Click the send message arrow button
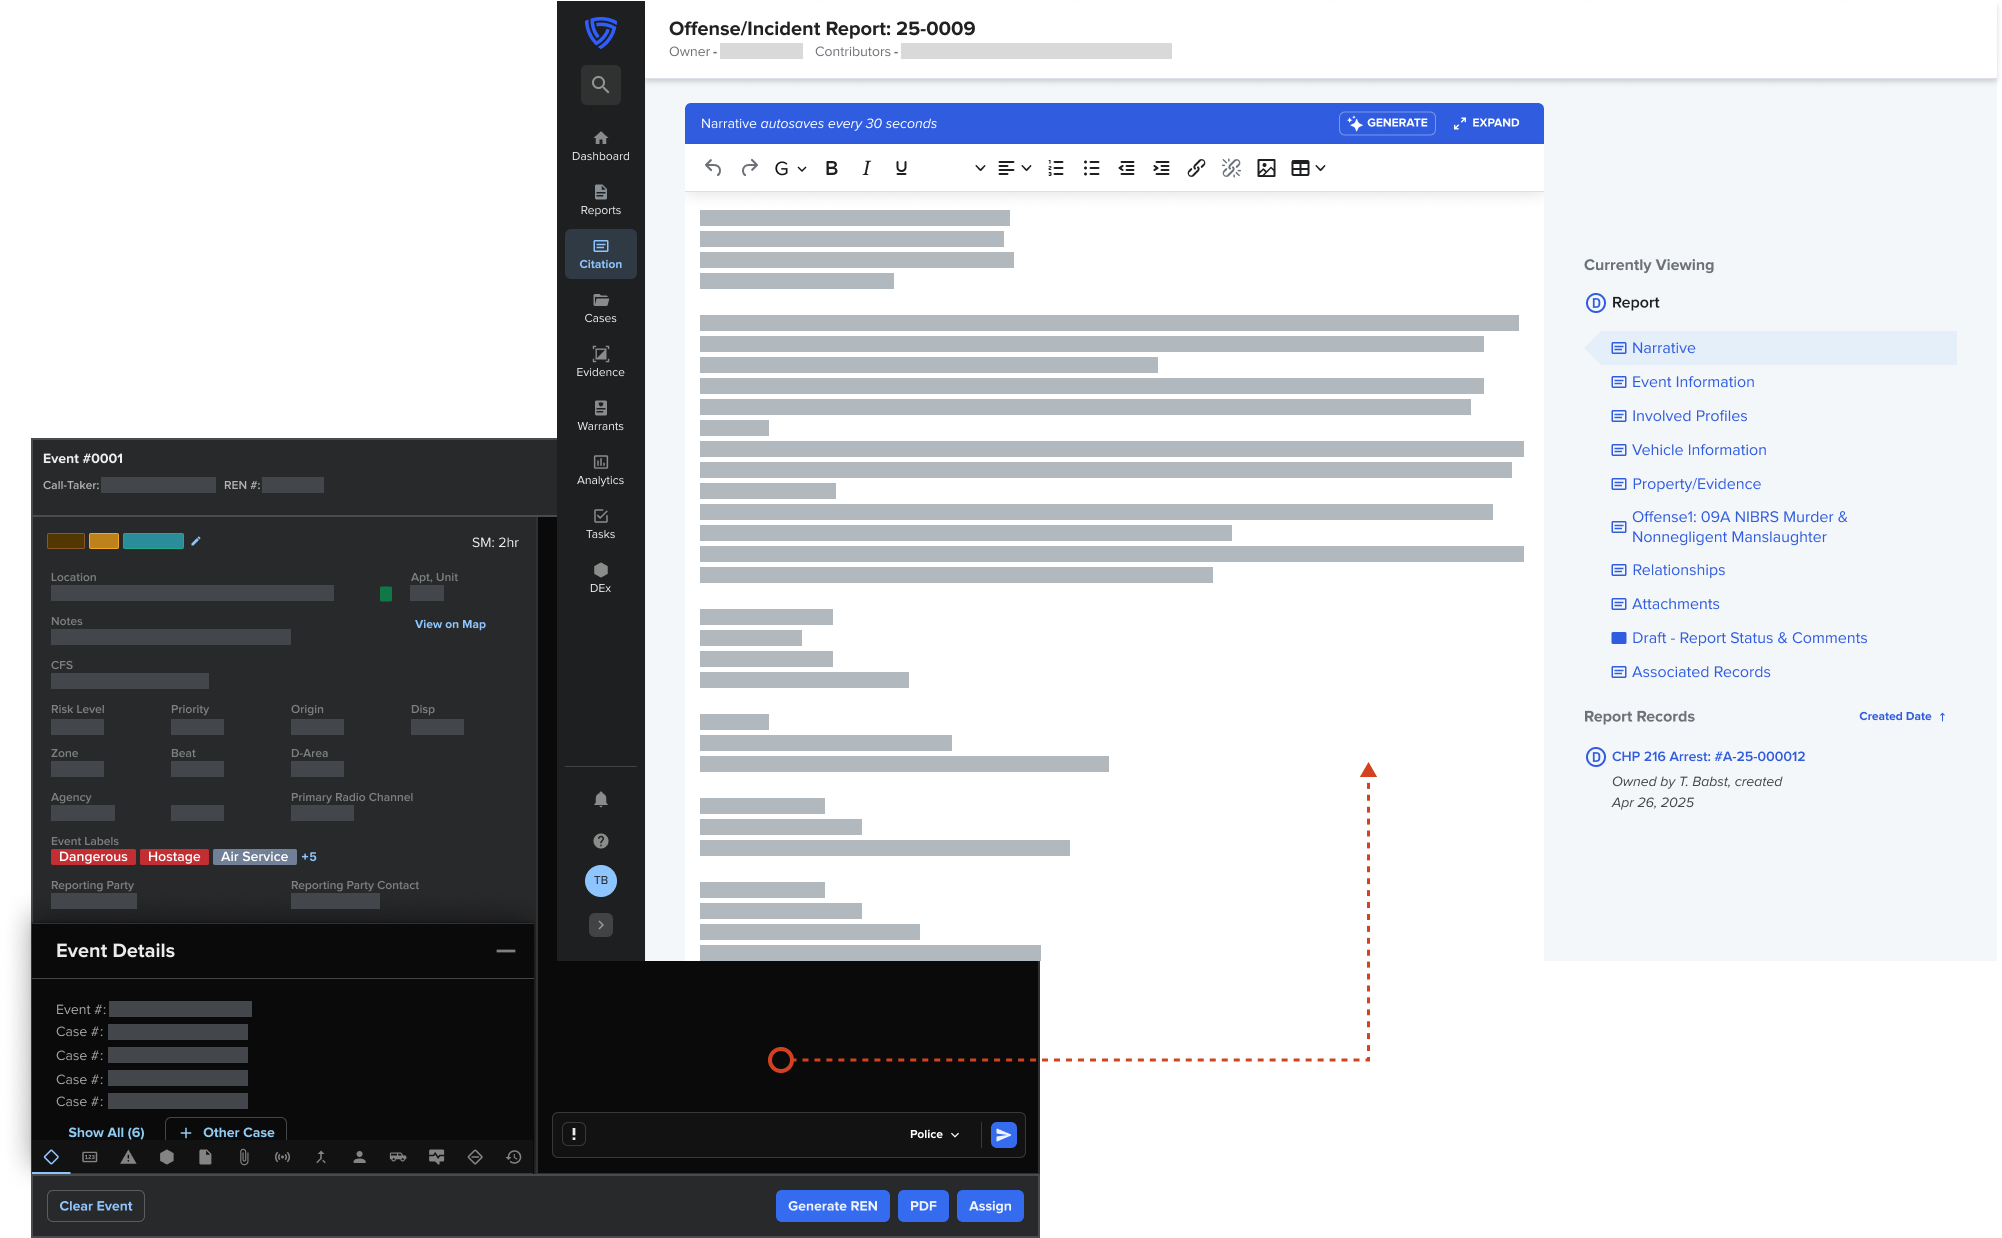Image resolution: width=2002 pixels, height=1238 pixels. (x=1003, y=1134)
